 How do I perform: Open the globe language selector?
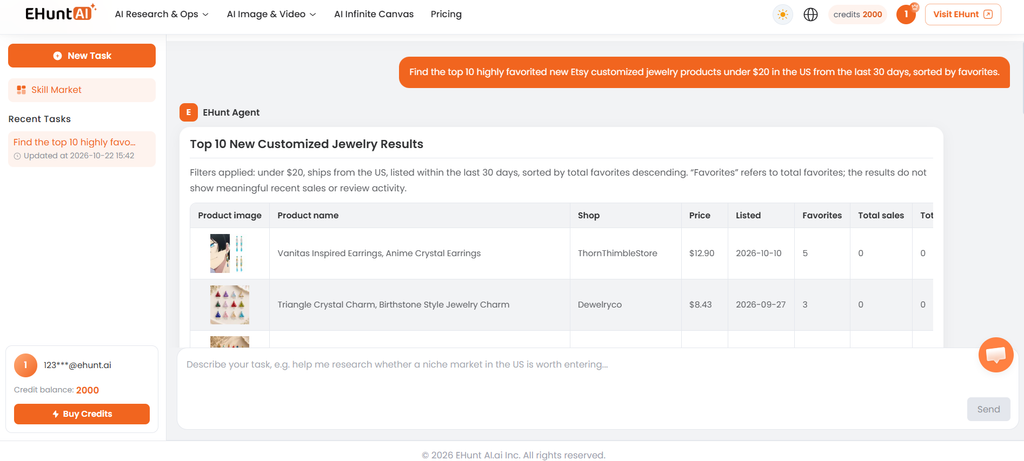click(810, 14)
